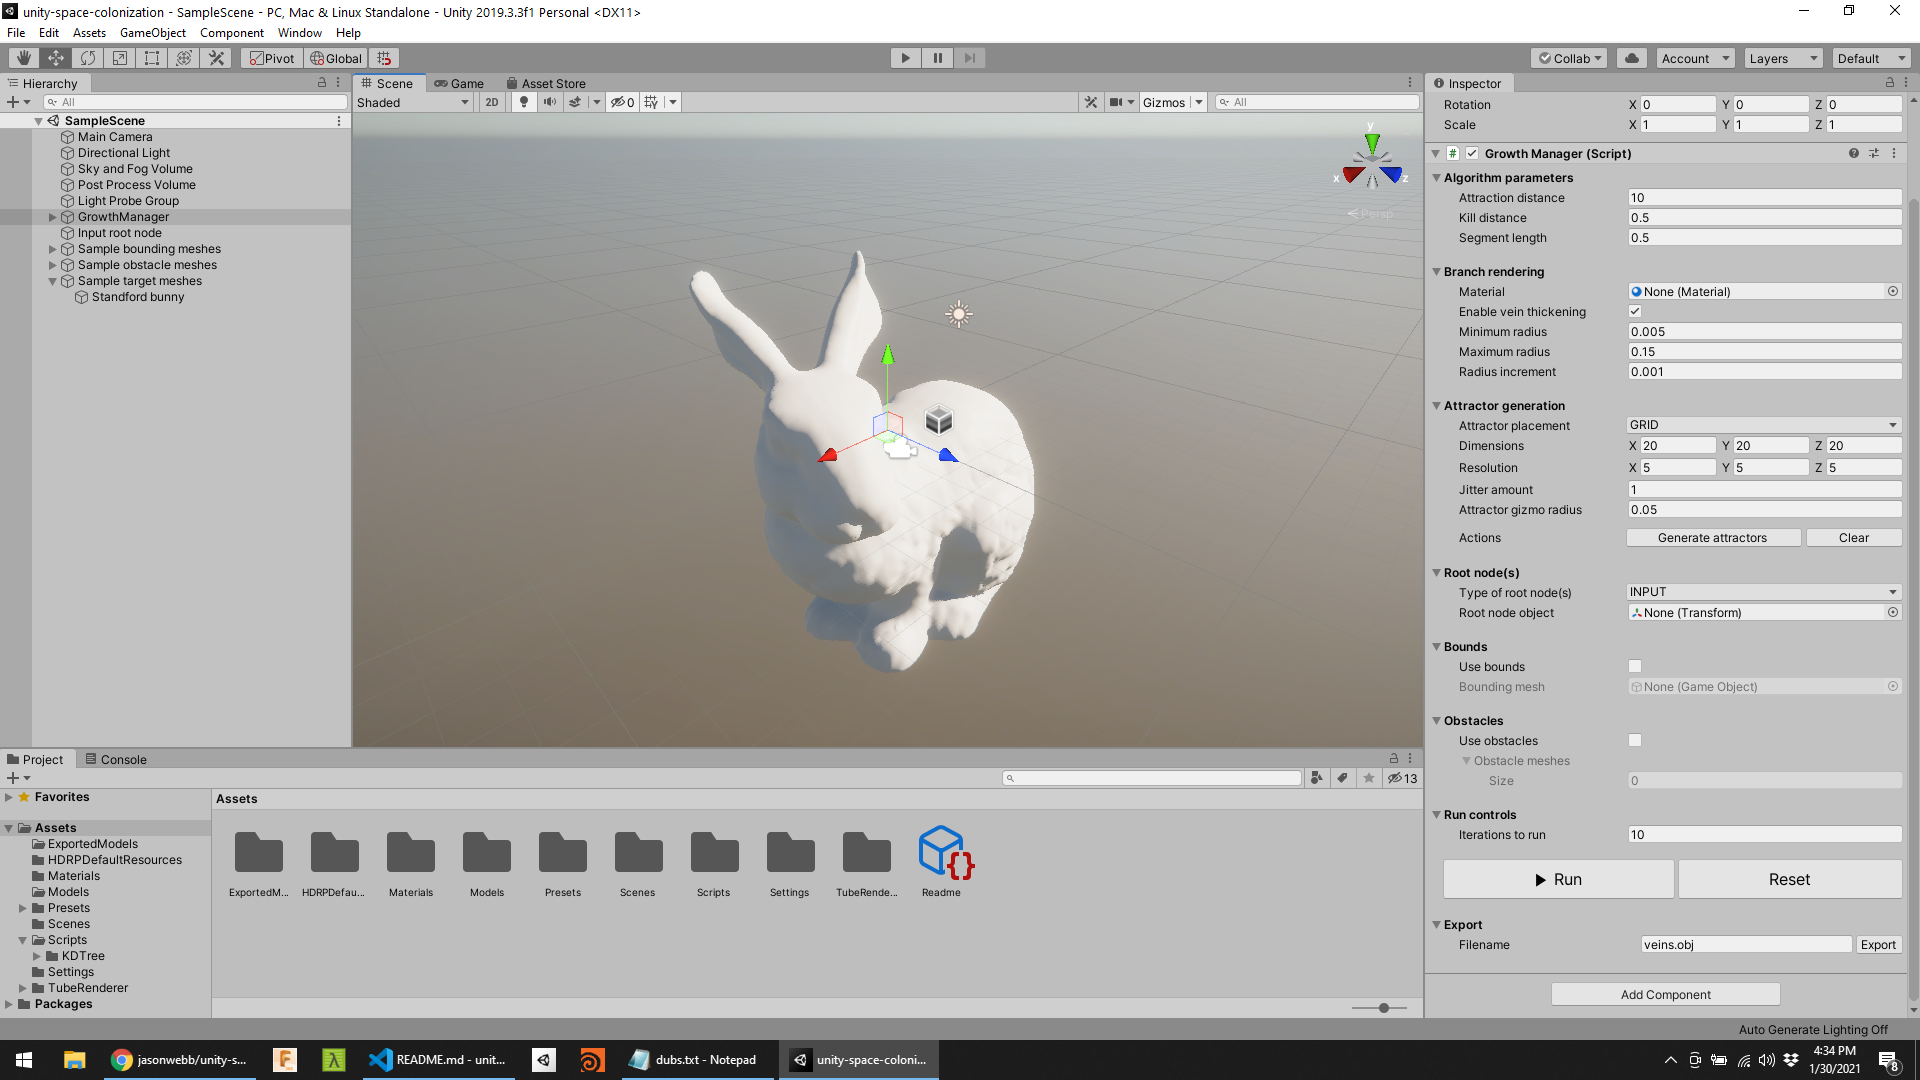The image size is (1920, 1080).
Task: Toggle hidden objects visibility counter
Action: (623, 102)
